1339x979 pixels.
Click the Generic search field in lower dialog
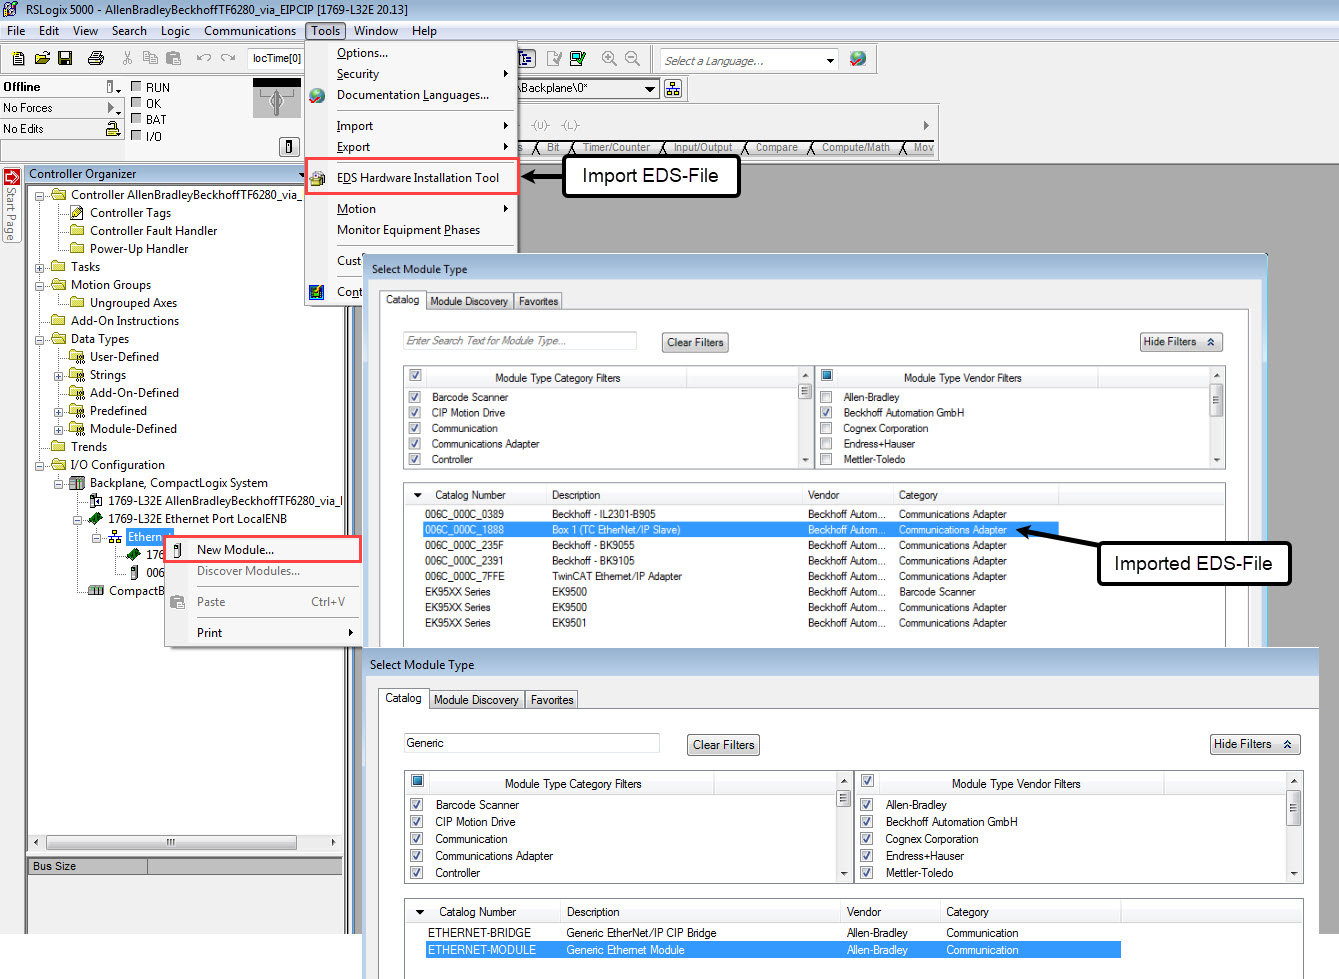[x=532, y=743]
